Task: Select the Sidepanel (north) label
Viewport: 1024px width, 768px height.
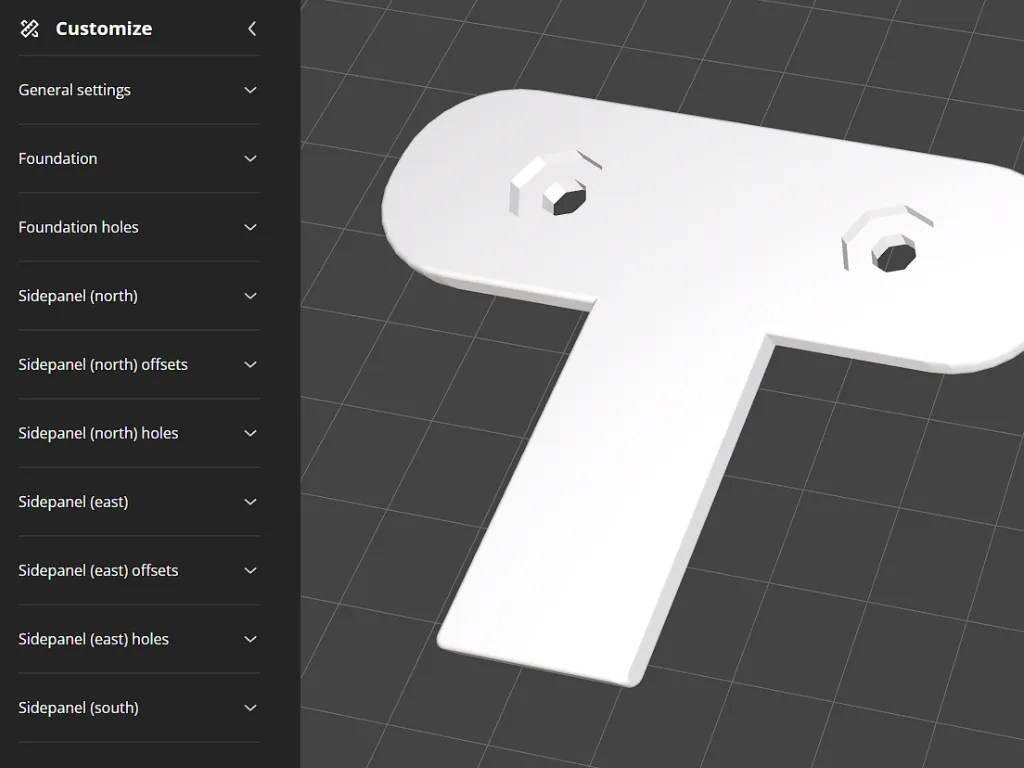Action: coord(78,296)
